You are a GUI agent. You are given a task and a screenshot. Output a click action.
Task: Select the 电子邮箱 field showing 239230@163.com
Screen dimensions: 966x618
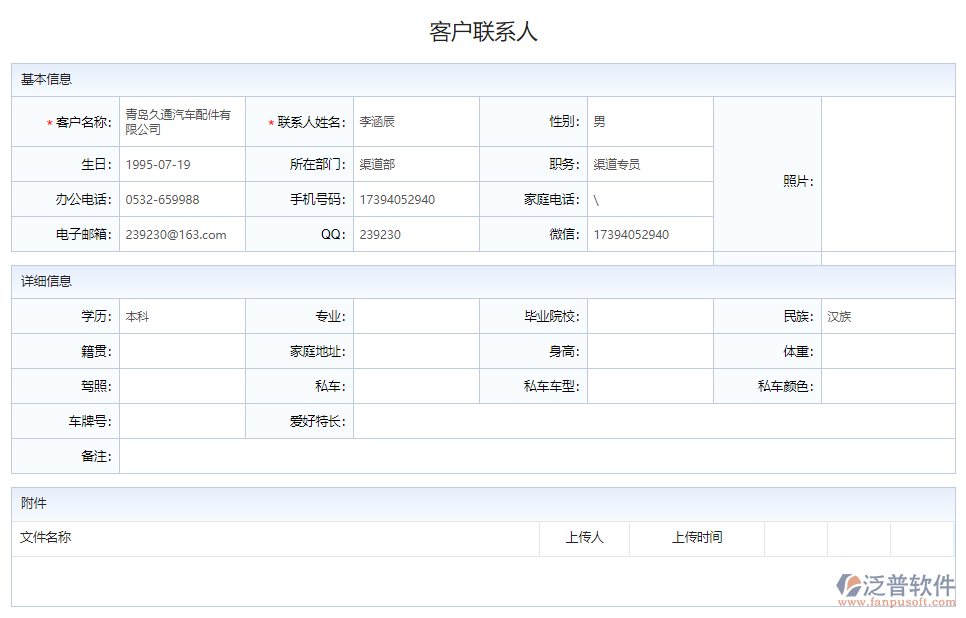pyautogui.click(x=183, y=234)
